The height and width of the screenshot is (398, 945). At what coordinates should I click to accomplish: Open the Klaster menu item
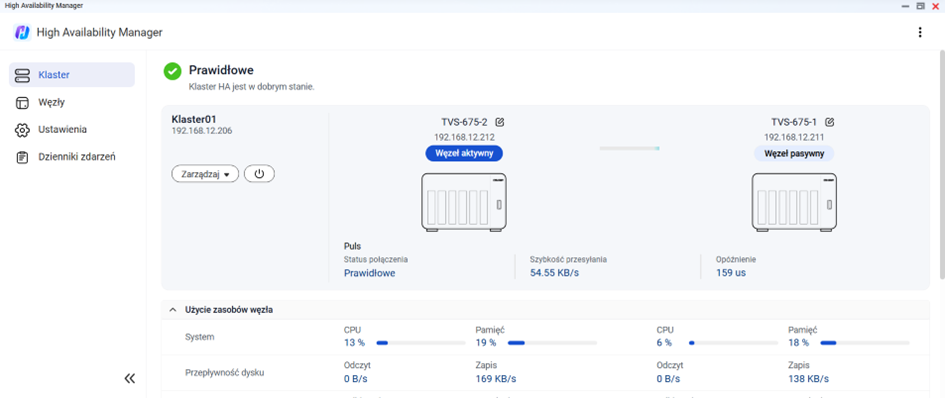72,75
